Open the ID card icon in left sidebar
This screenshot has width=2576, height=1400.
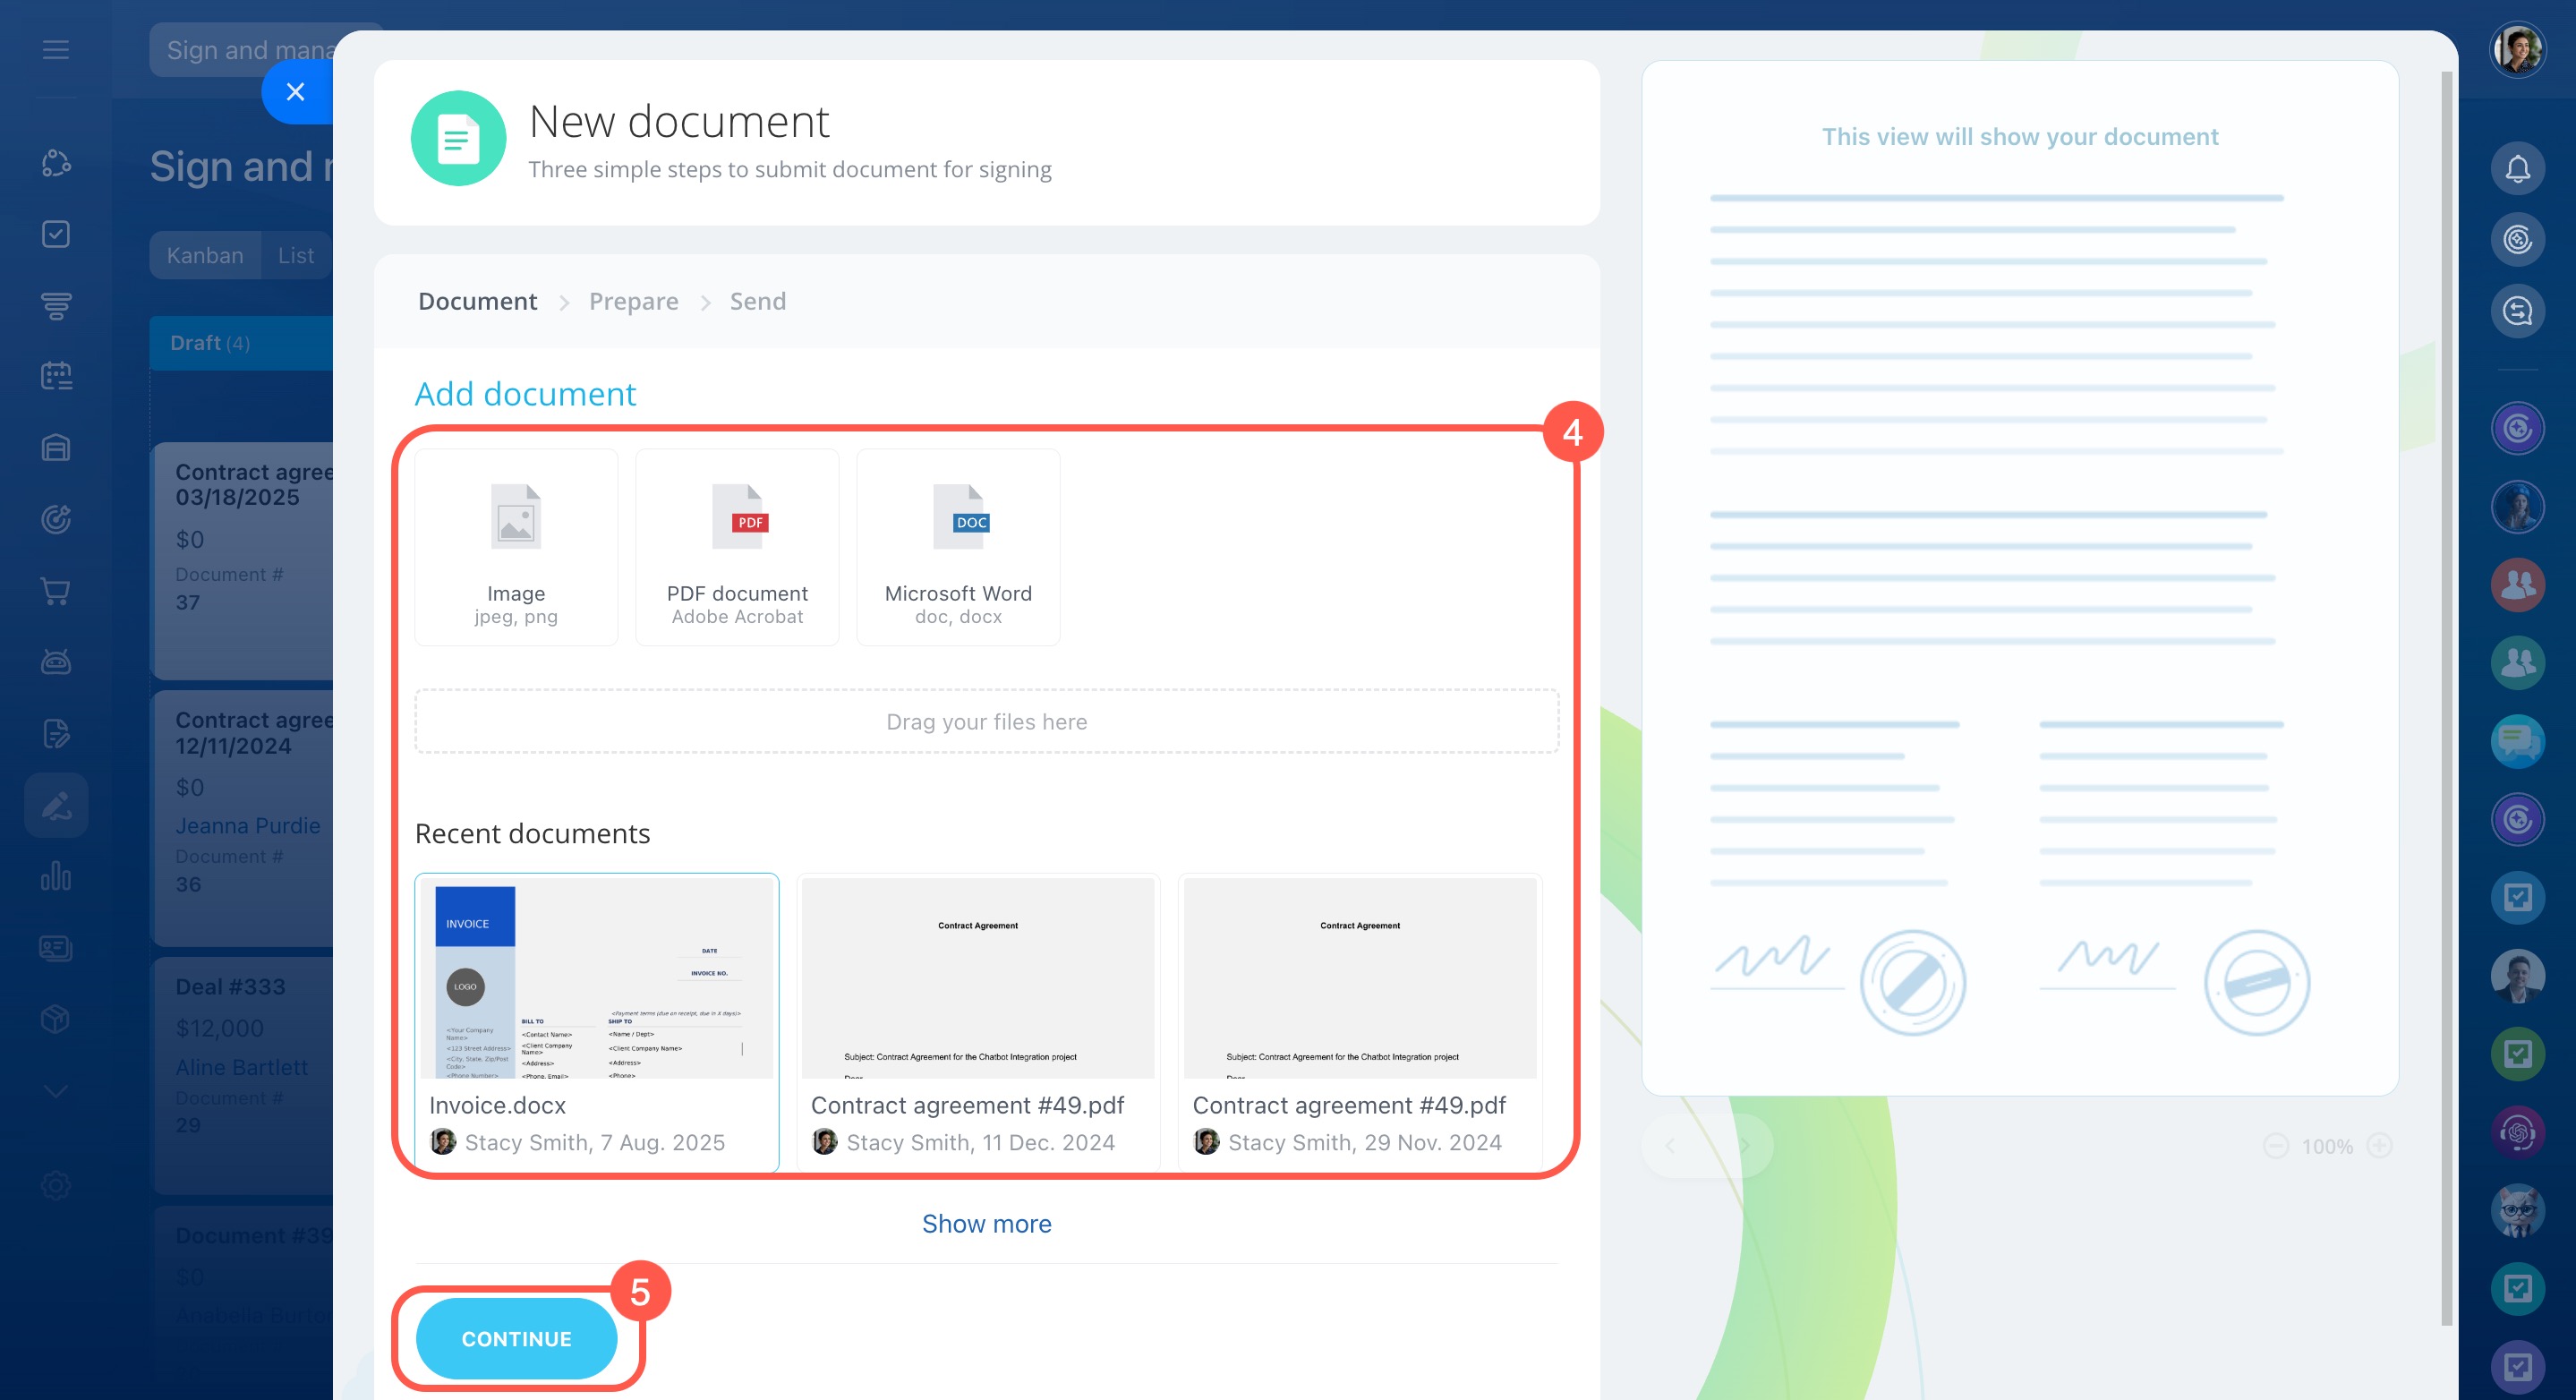(56, 947)
